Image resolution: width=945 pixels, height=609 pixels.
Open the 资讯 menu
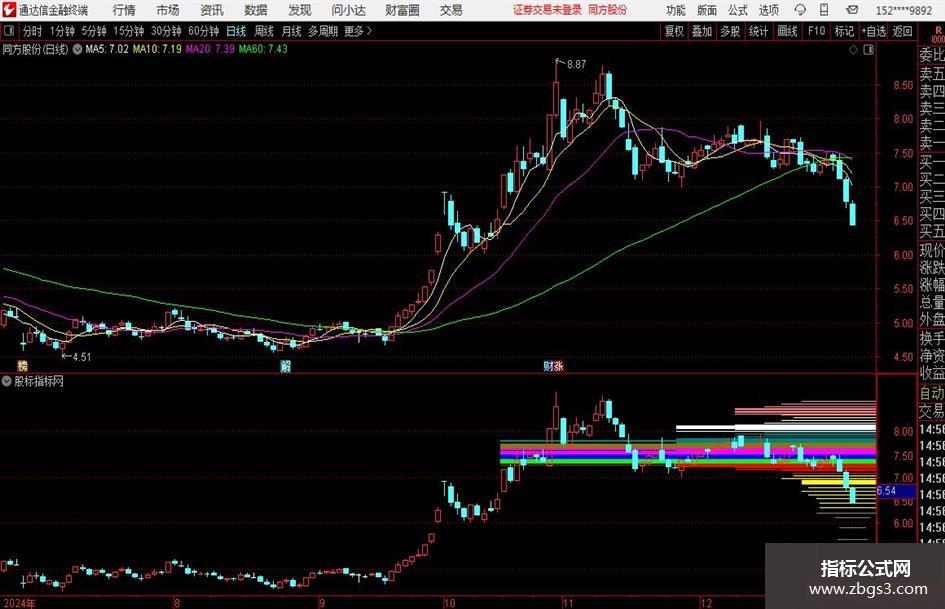coord(212,10)
